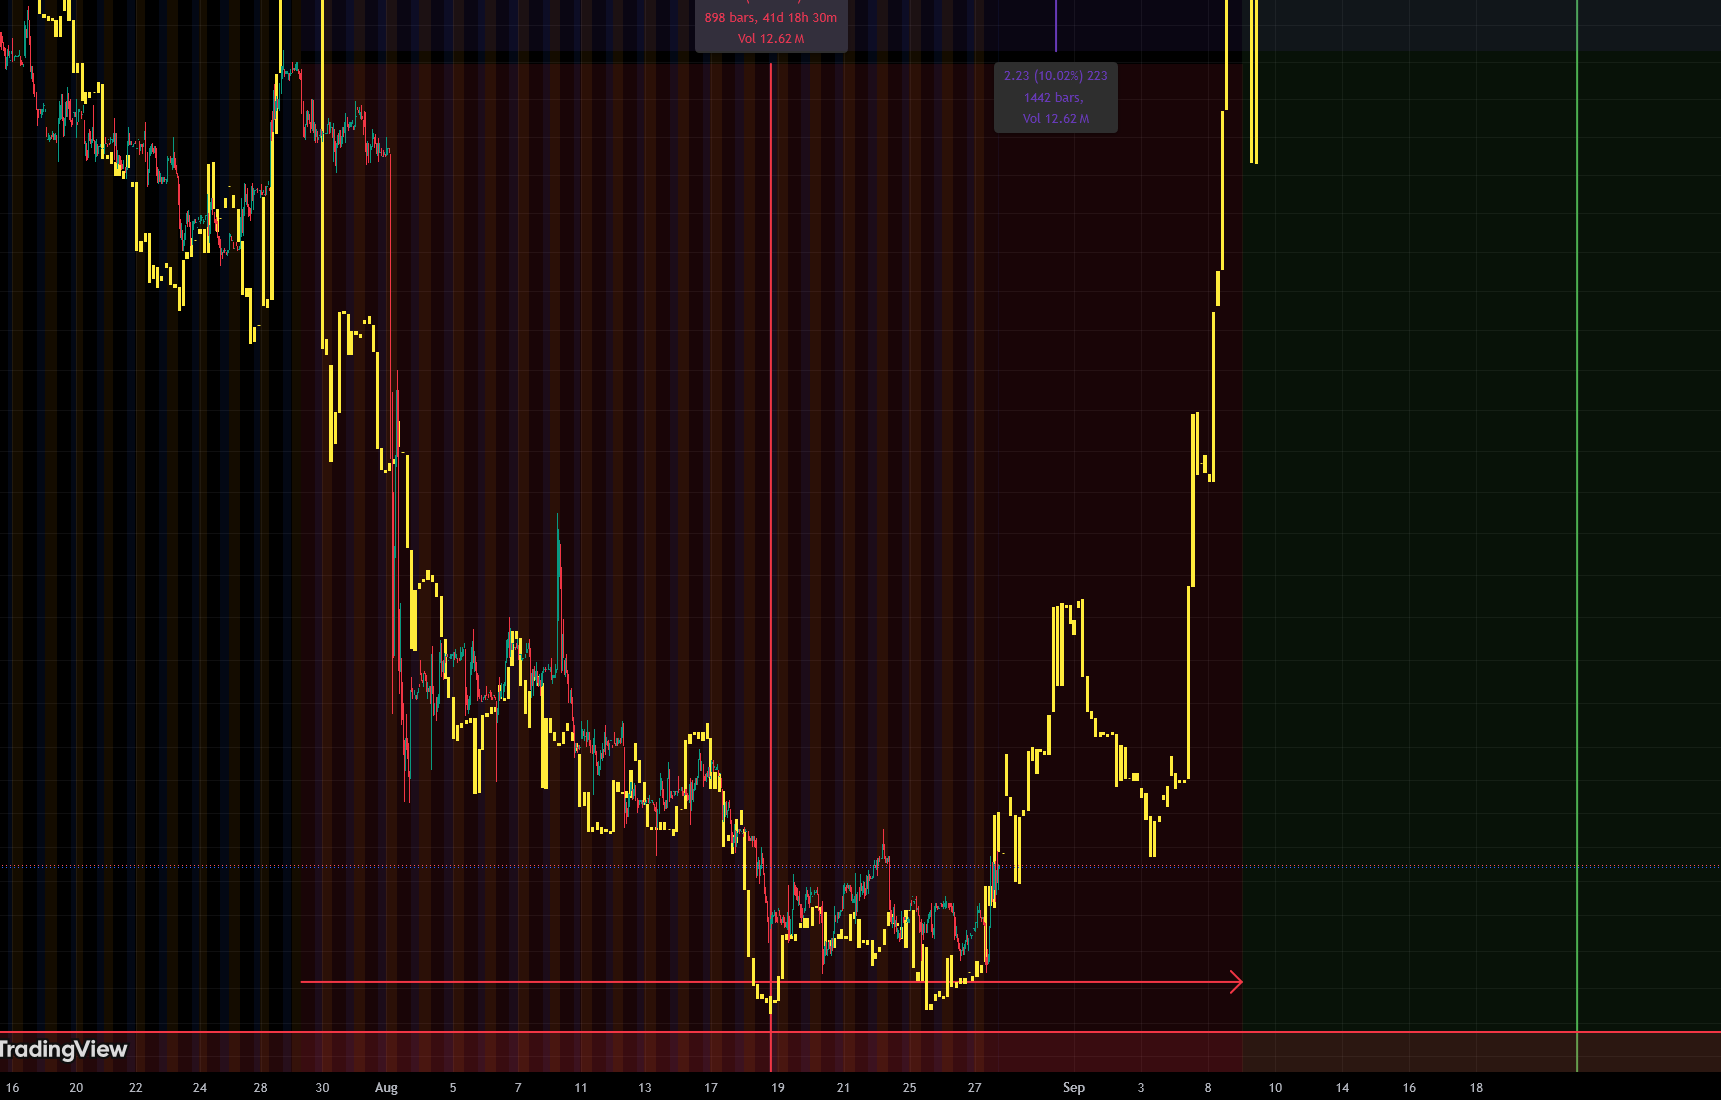Click date "19" on the time axis
The width and height of the screenshot is (1721, 1100).
[778, 1088]
